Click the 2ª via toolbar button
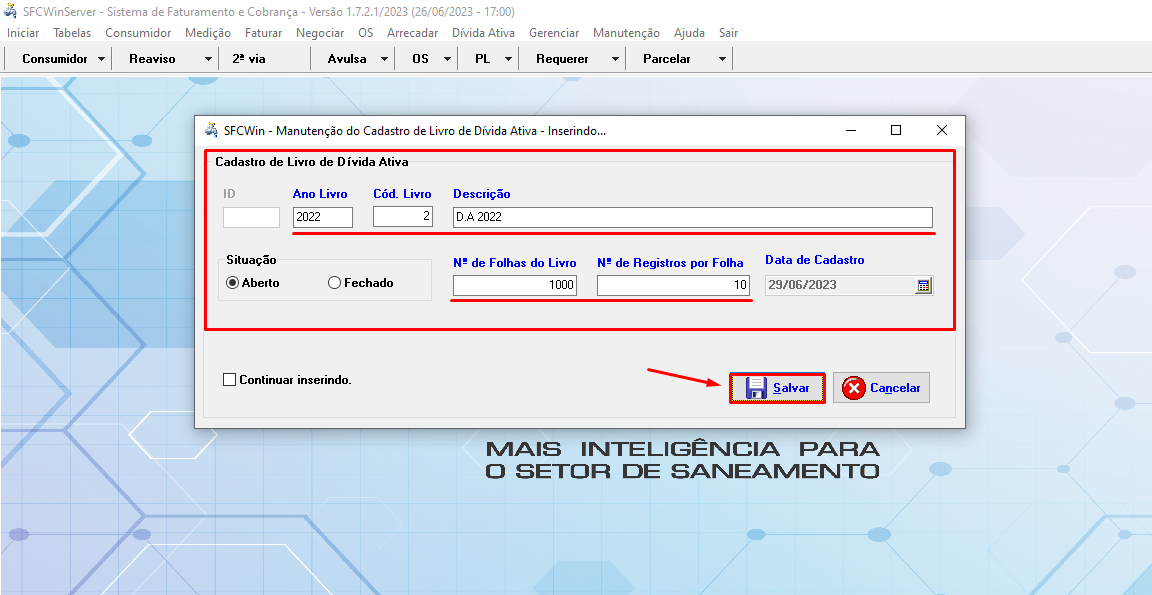1152x595 pixels. tap(249, 59)
